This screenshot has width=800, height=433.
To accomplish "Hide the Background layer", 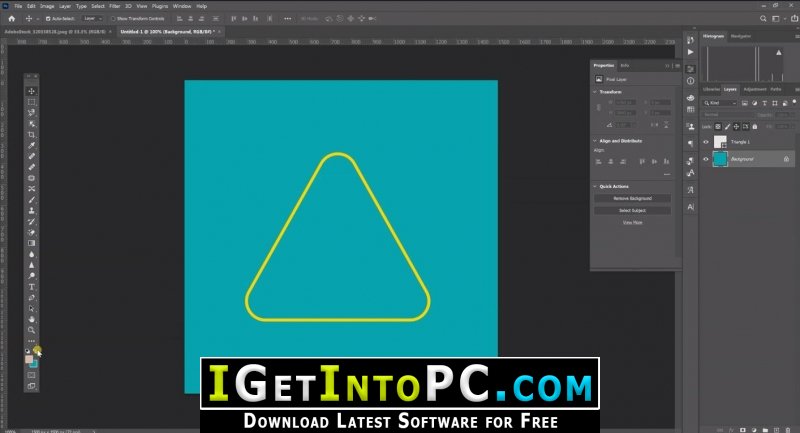I will coord(706,159).
